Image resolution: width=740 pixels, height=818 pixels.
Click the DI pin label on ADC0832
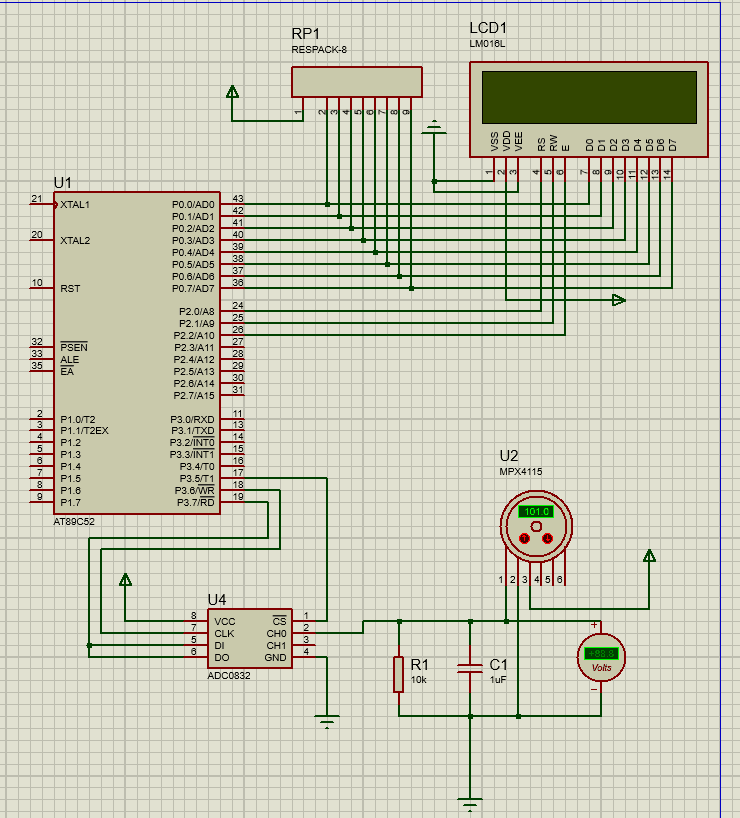pyautogui.click(x=219, y=645)
